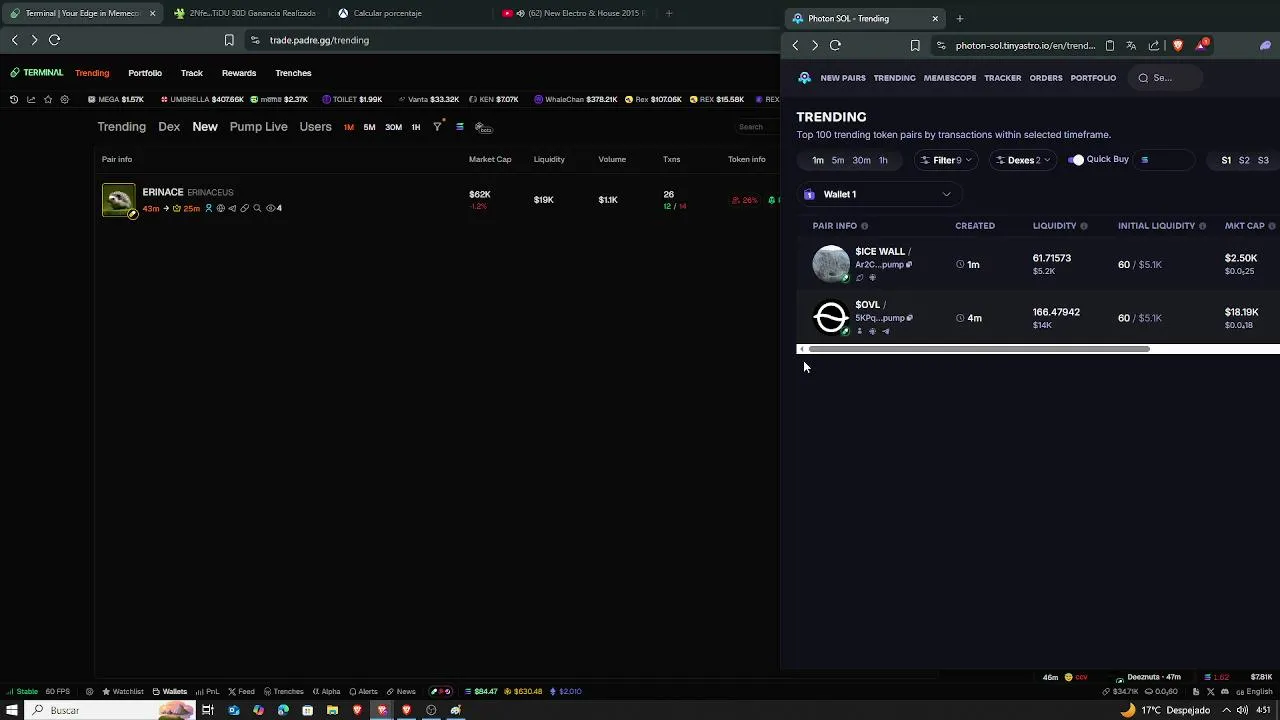Reload the Padre terminal page
Screen dimensions: 1280x720
(55, 40)
